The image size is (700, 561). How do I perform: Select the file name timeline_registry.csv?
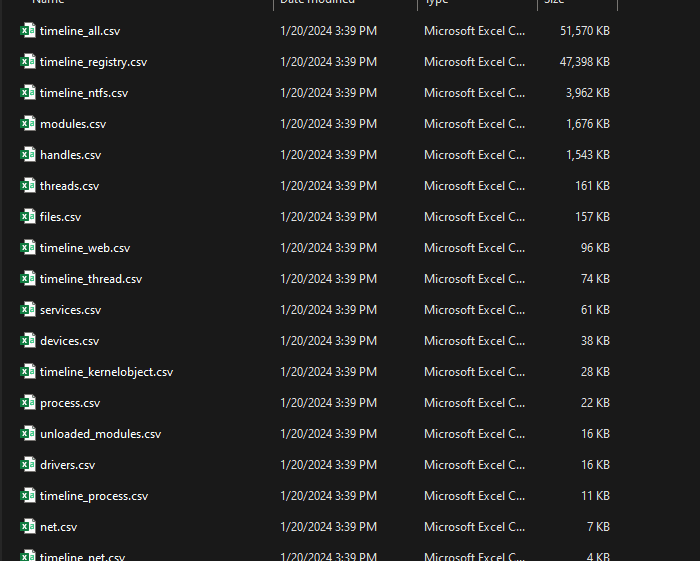(93, 62)
